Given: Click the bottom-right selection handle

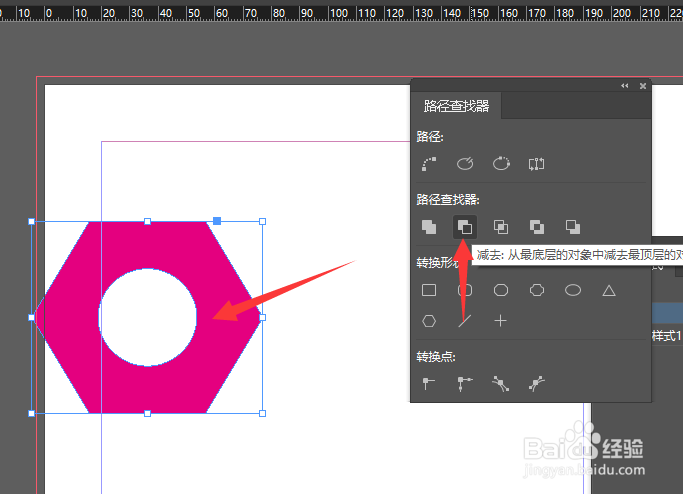Looking at the screenshot, I should point(262,413).
